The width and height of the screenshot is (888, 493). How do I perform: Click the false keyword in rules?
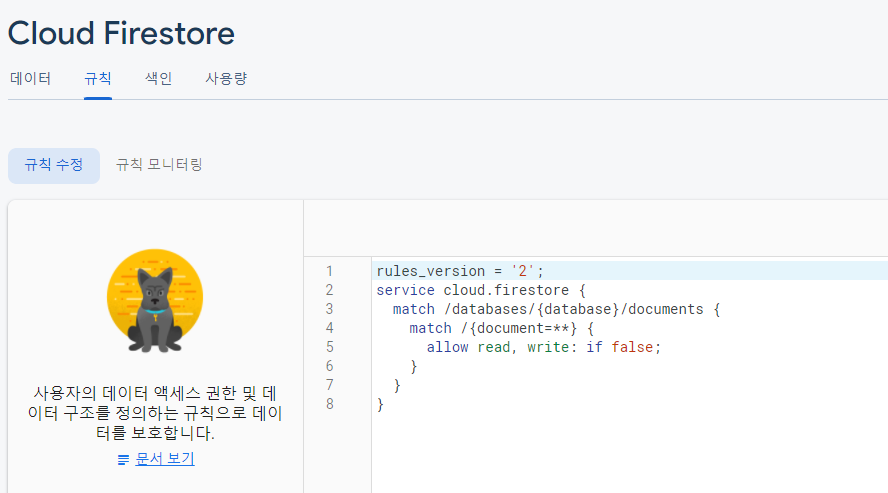632,348
